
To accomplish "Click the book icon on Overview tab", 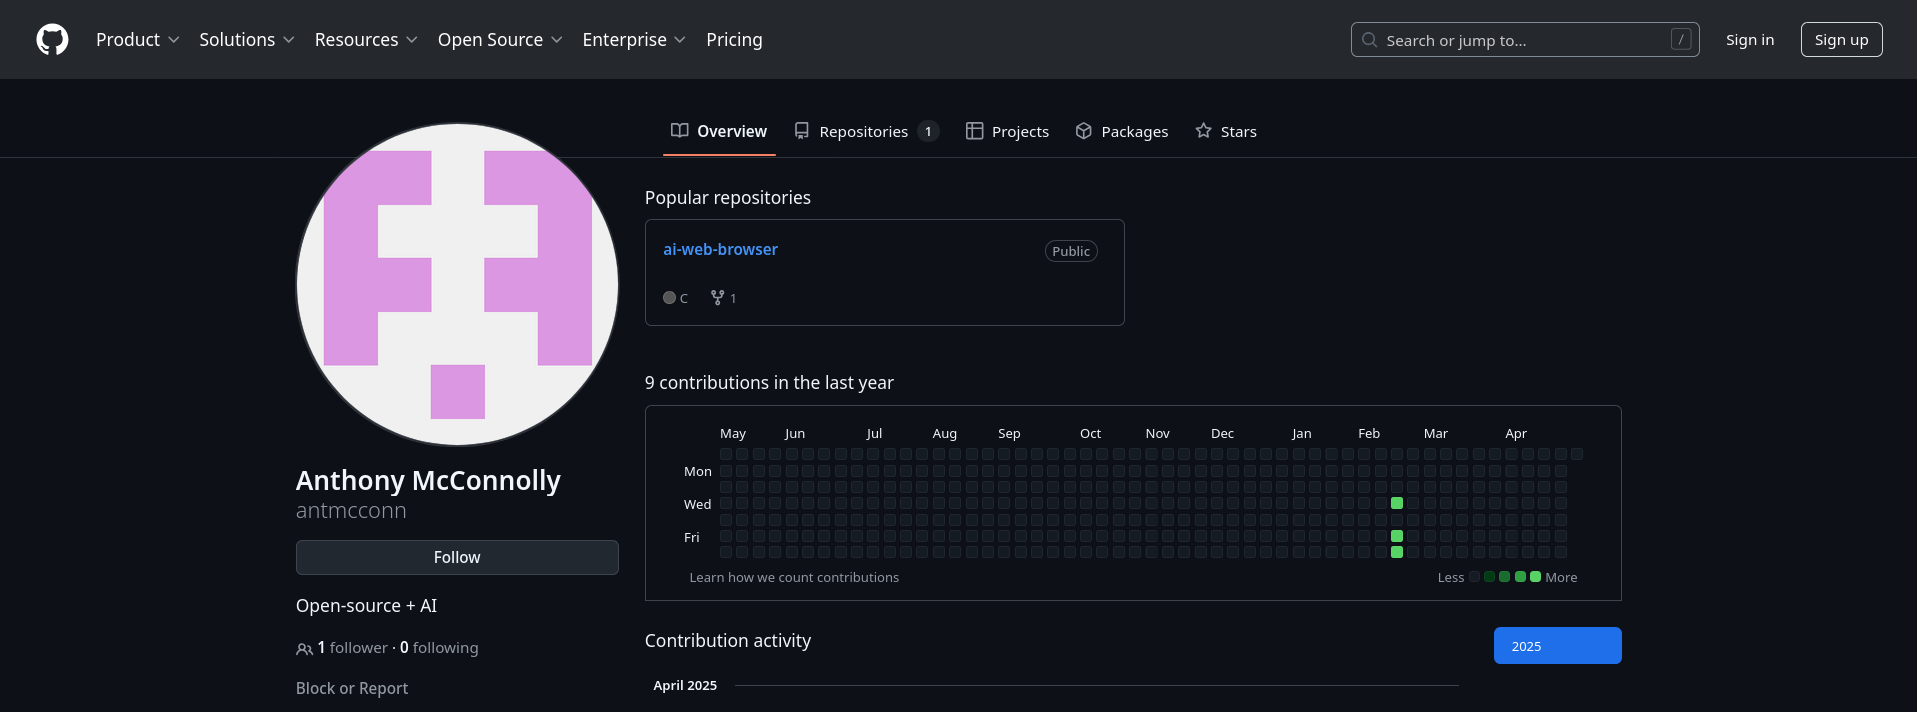I will click(x=680, y=131).
